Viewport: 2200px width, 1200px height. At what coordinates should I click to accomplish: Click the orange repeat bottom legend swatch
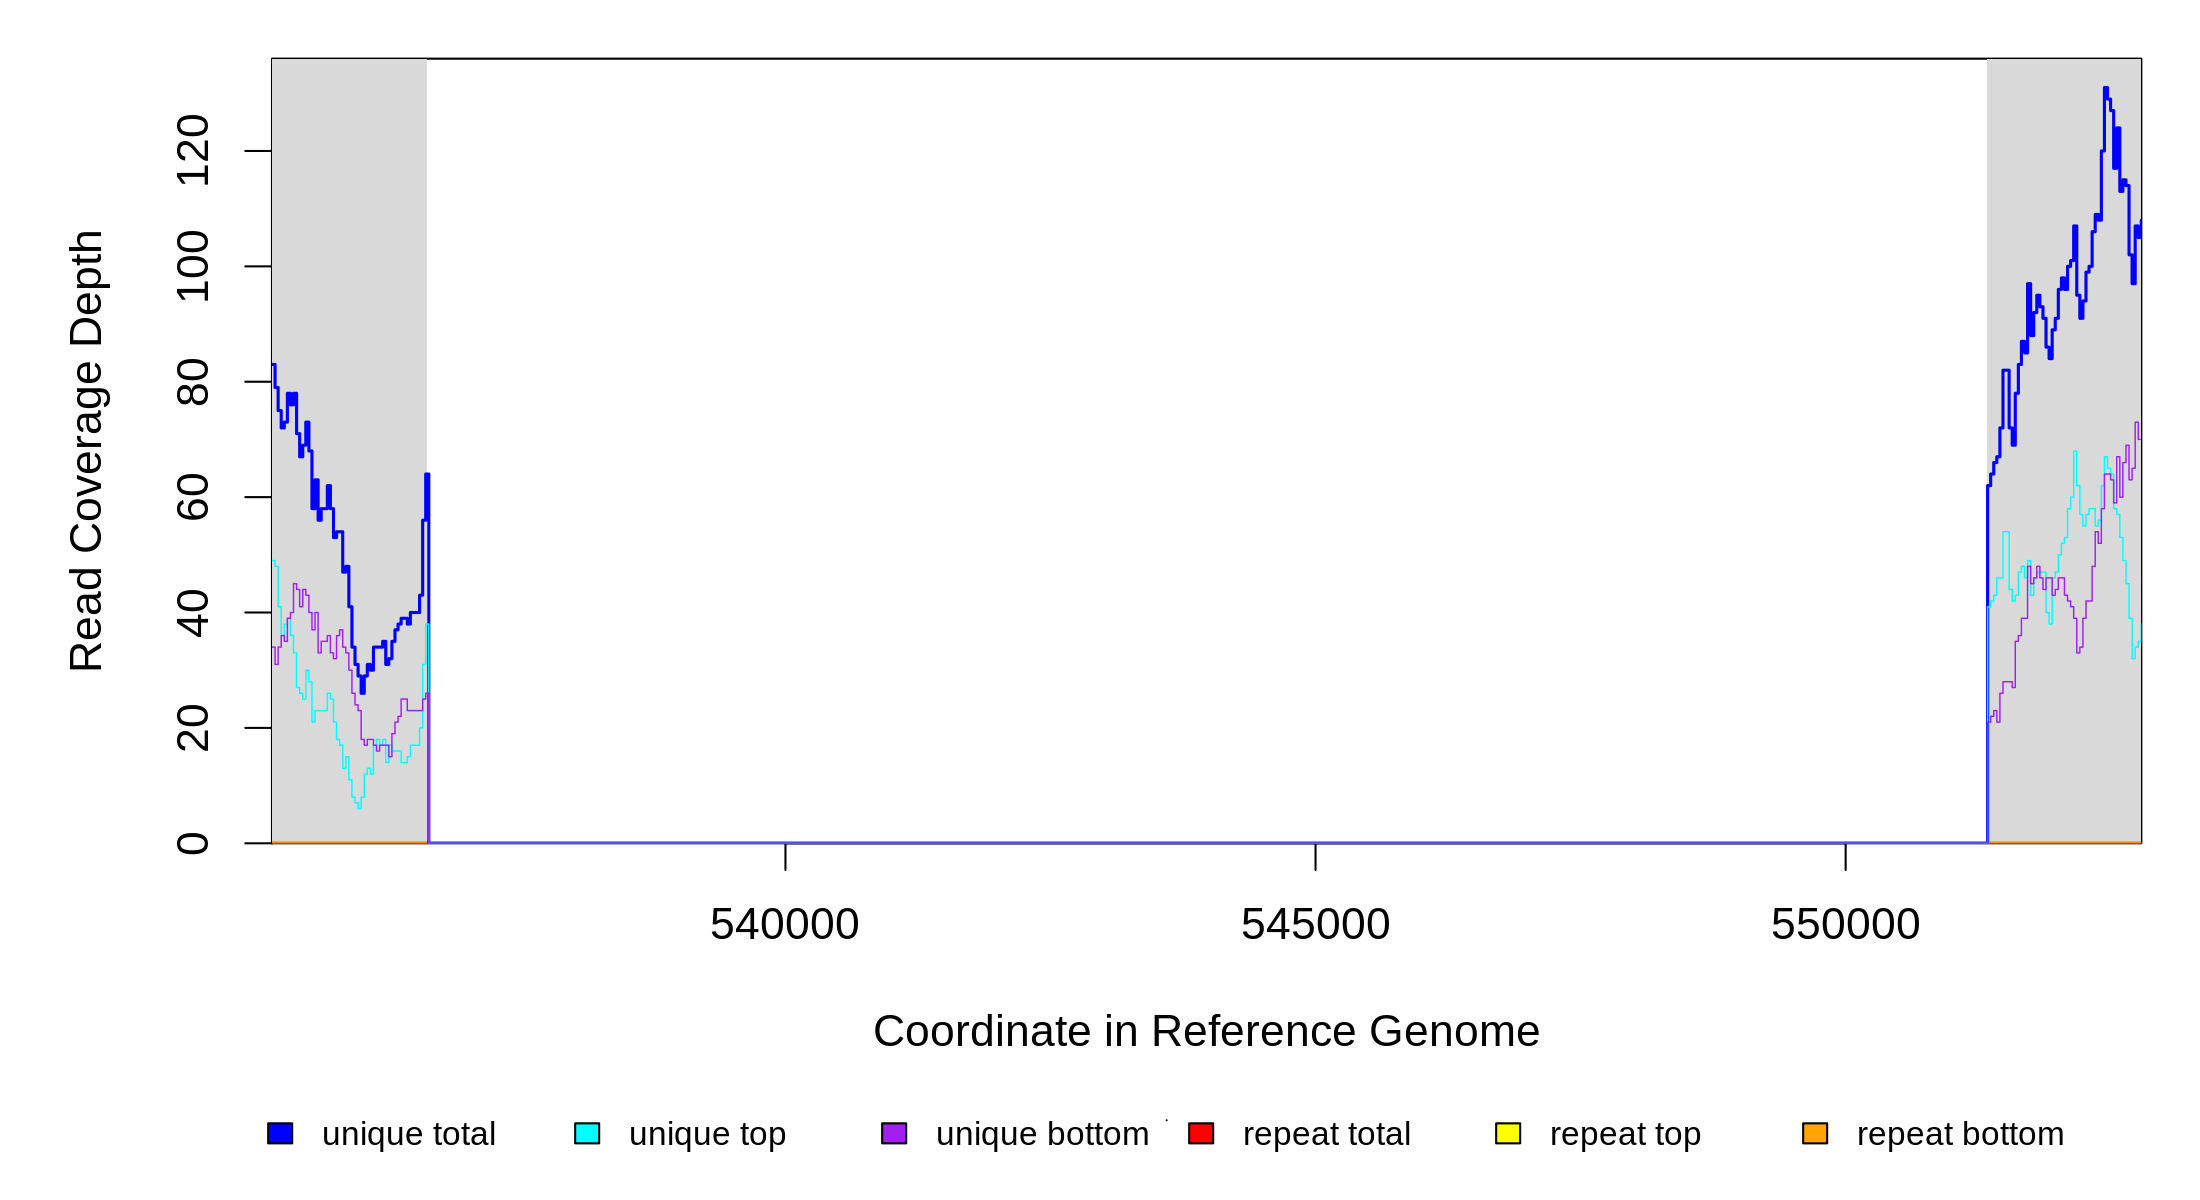pos(1815,1133)
